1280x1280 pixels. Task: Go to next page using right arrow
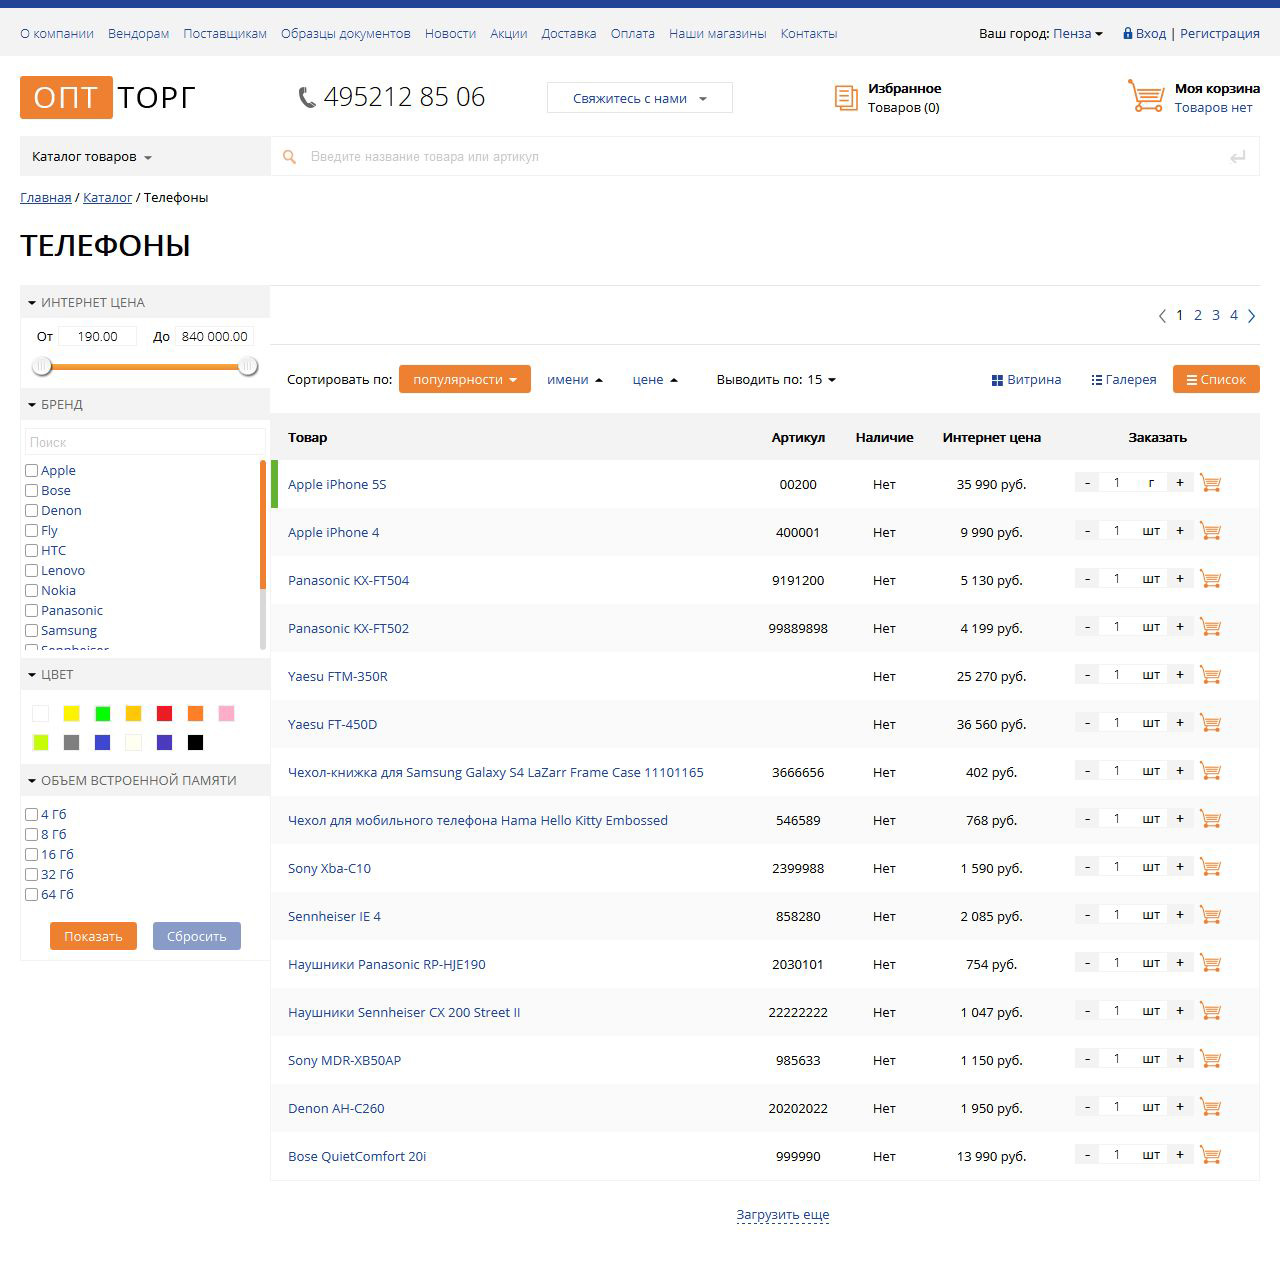click(1251, 316)
